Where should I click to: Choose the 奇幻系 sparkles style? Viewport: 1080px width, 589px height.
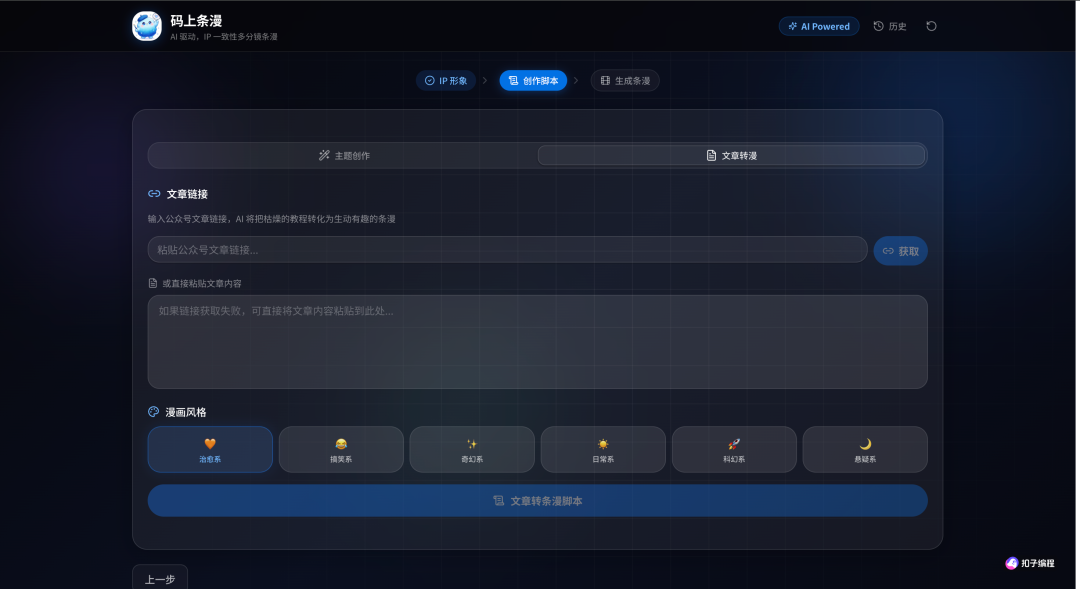pos(472,449)
